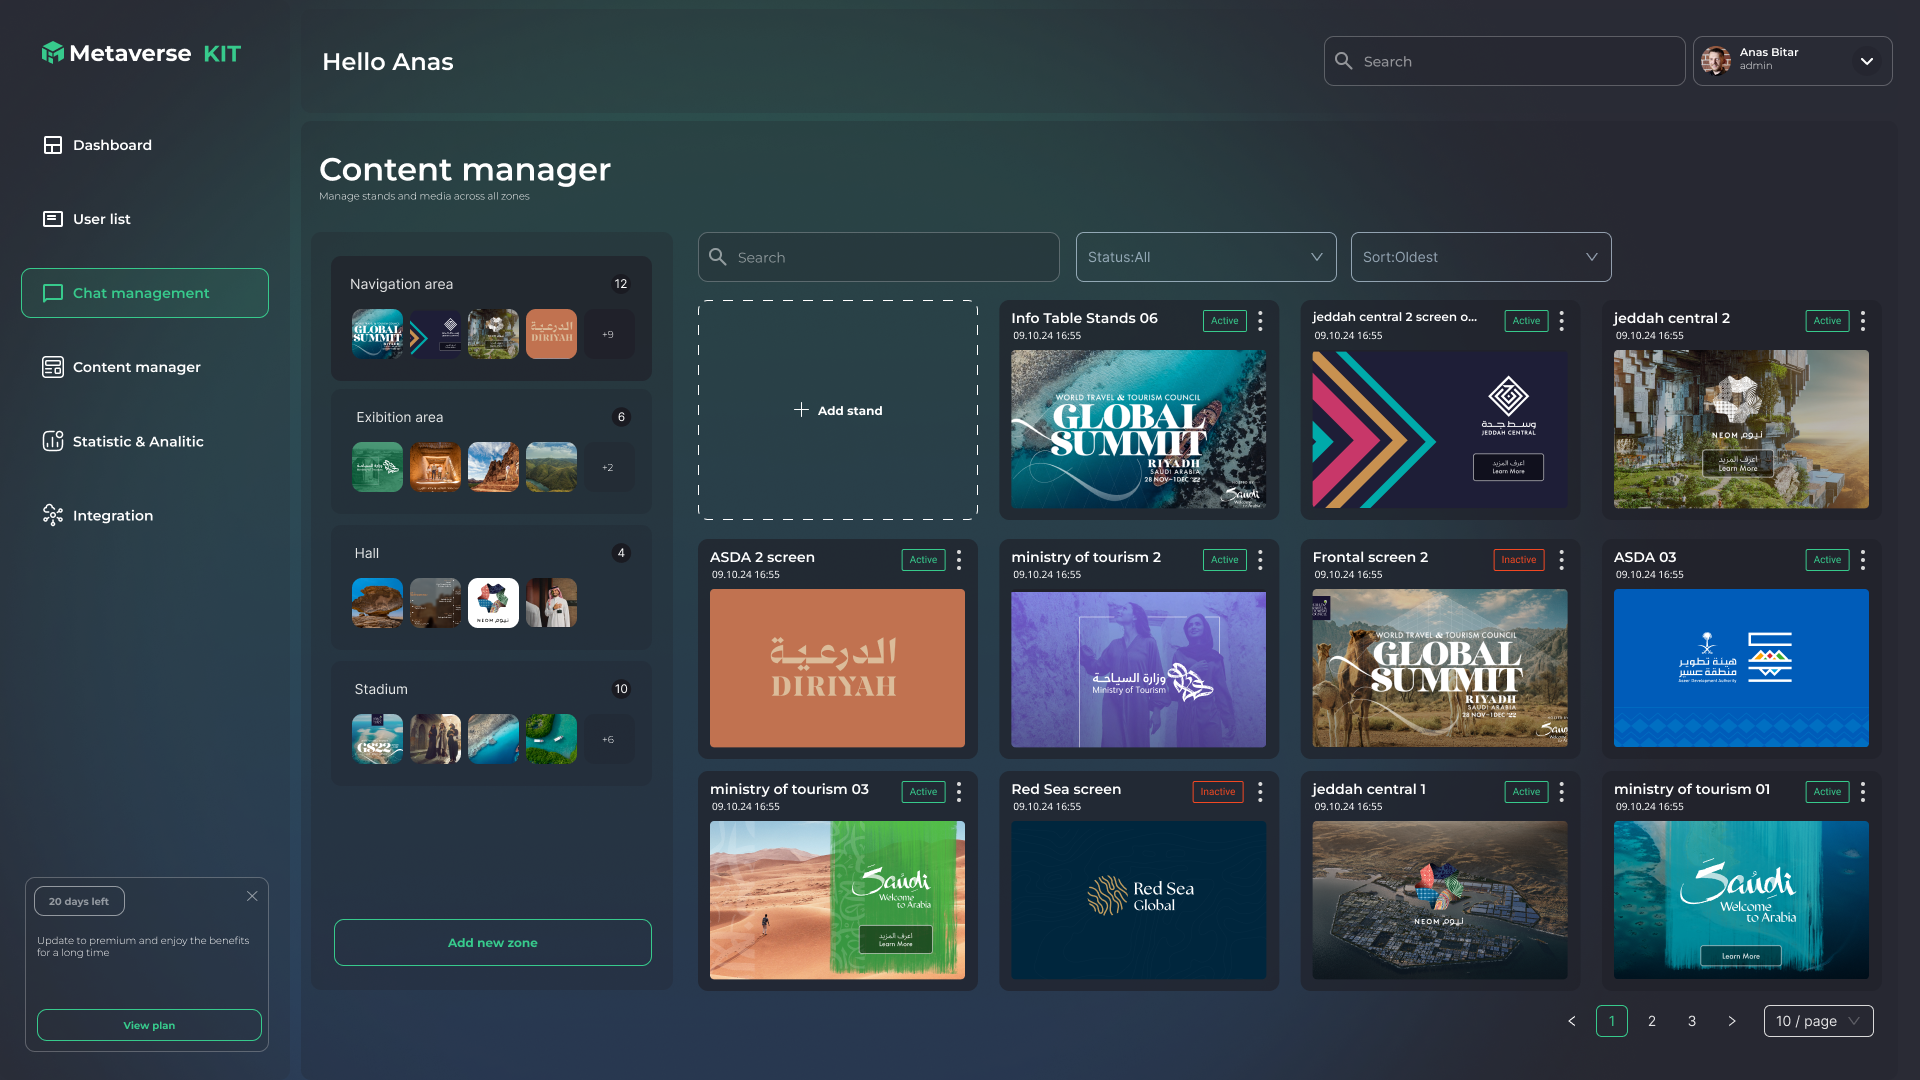Viewport: 1920px width, 1080px height.
Task: Open the Statistic & Analitic section
Action: point(137,441)
